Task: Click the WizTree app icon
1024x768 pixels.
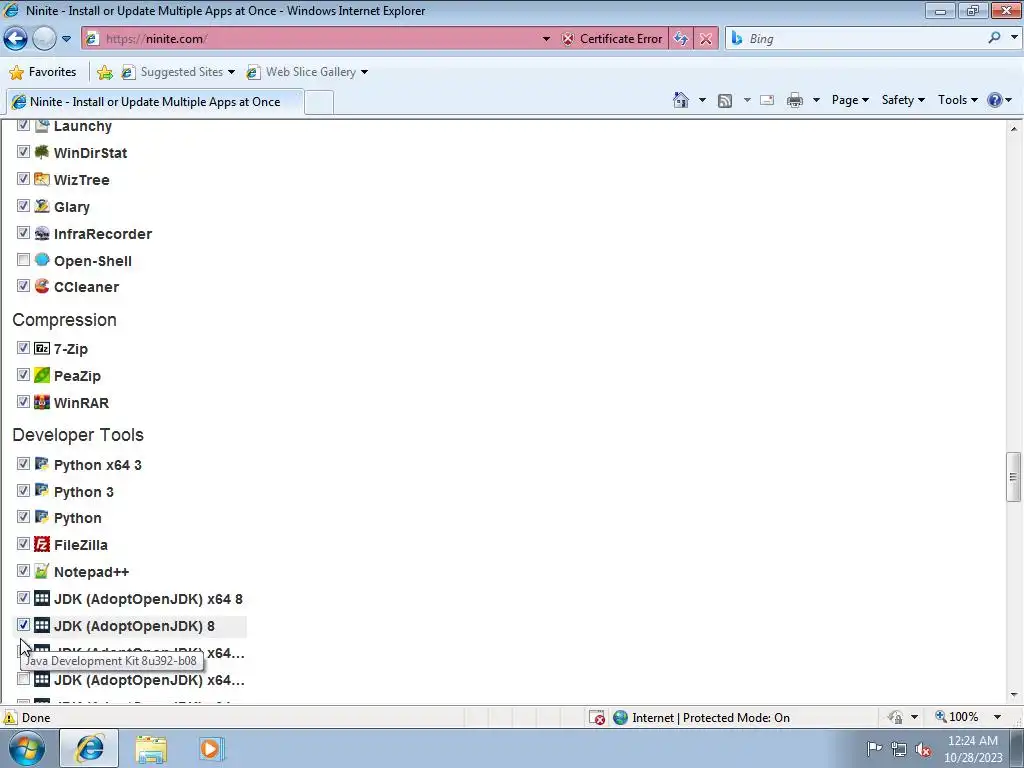Action: [42, 179]
